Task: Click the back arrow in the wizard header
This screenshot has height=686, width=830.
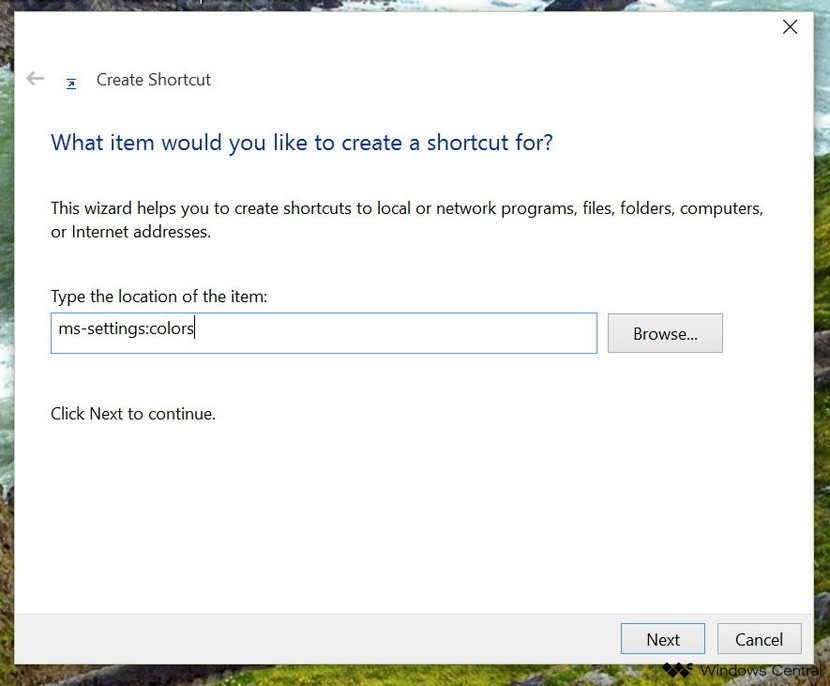Action: click(36, 79)
